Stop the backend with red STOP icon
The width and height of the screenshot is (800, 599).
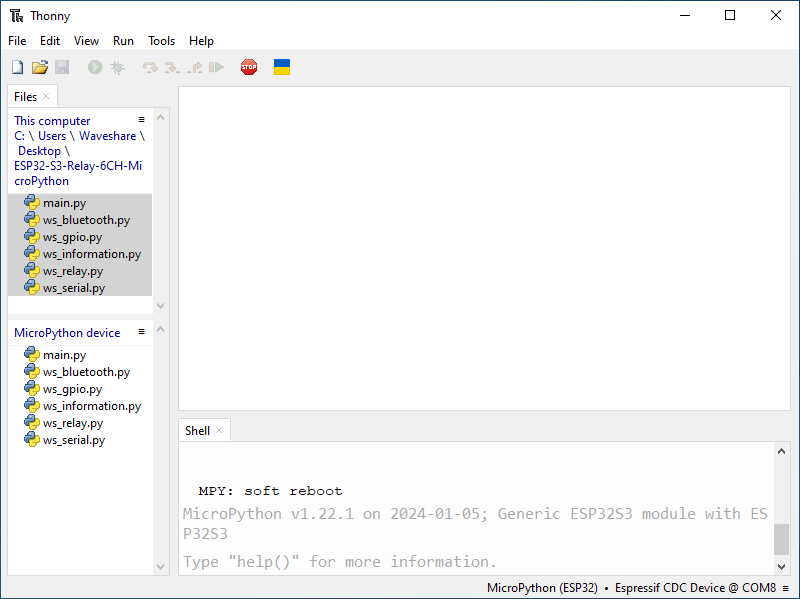249,67
